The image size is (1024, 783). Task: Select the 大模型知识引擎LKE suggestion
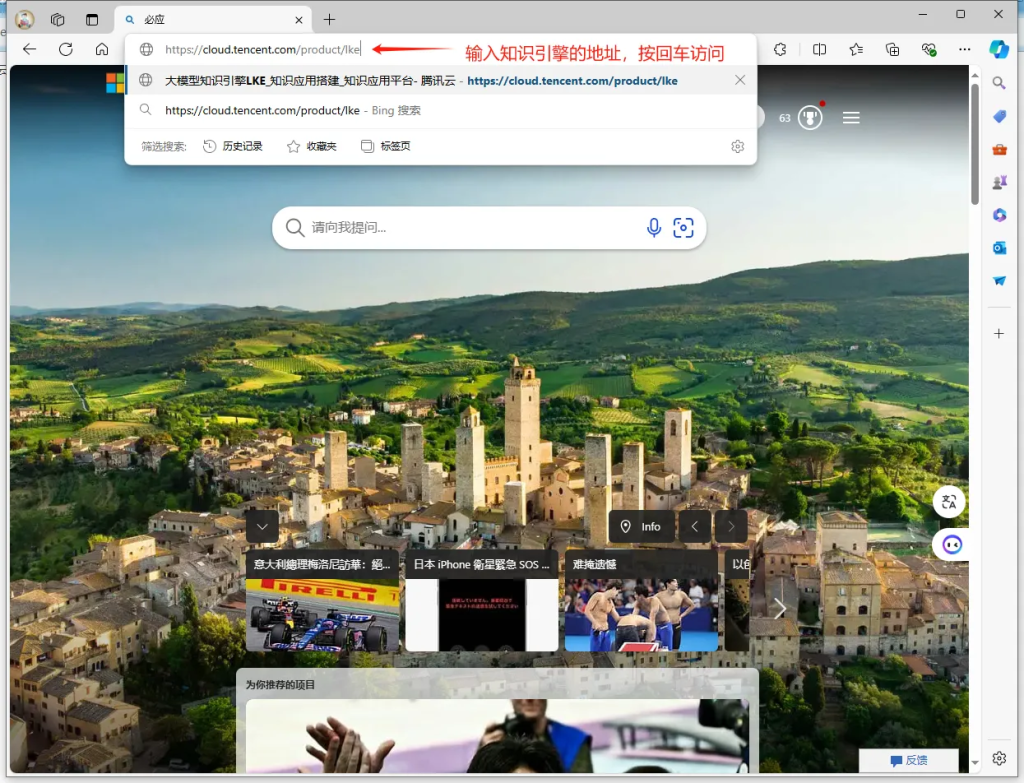point(420,80)
